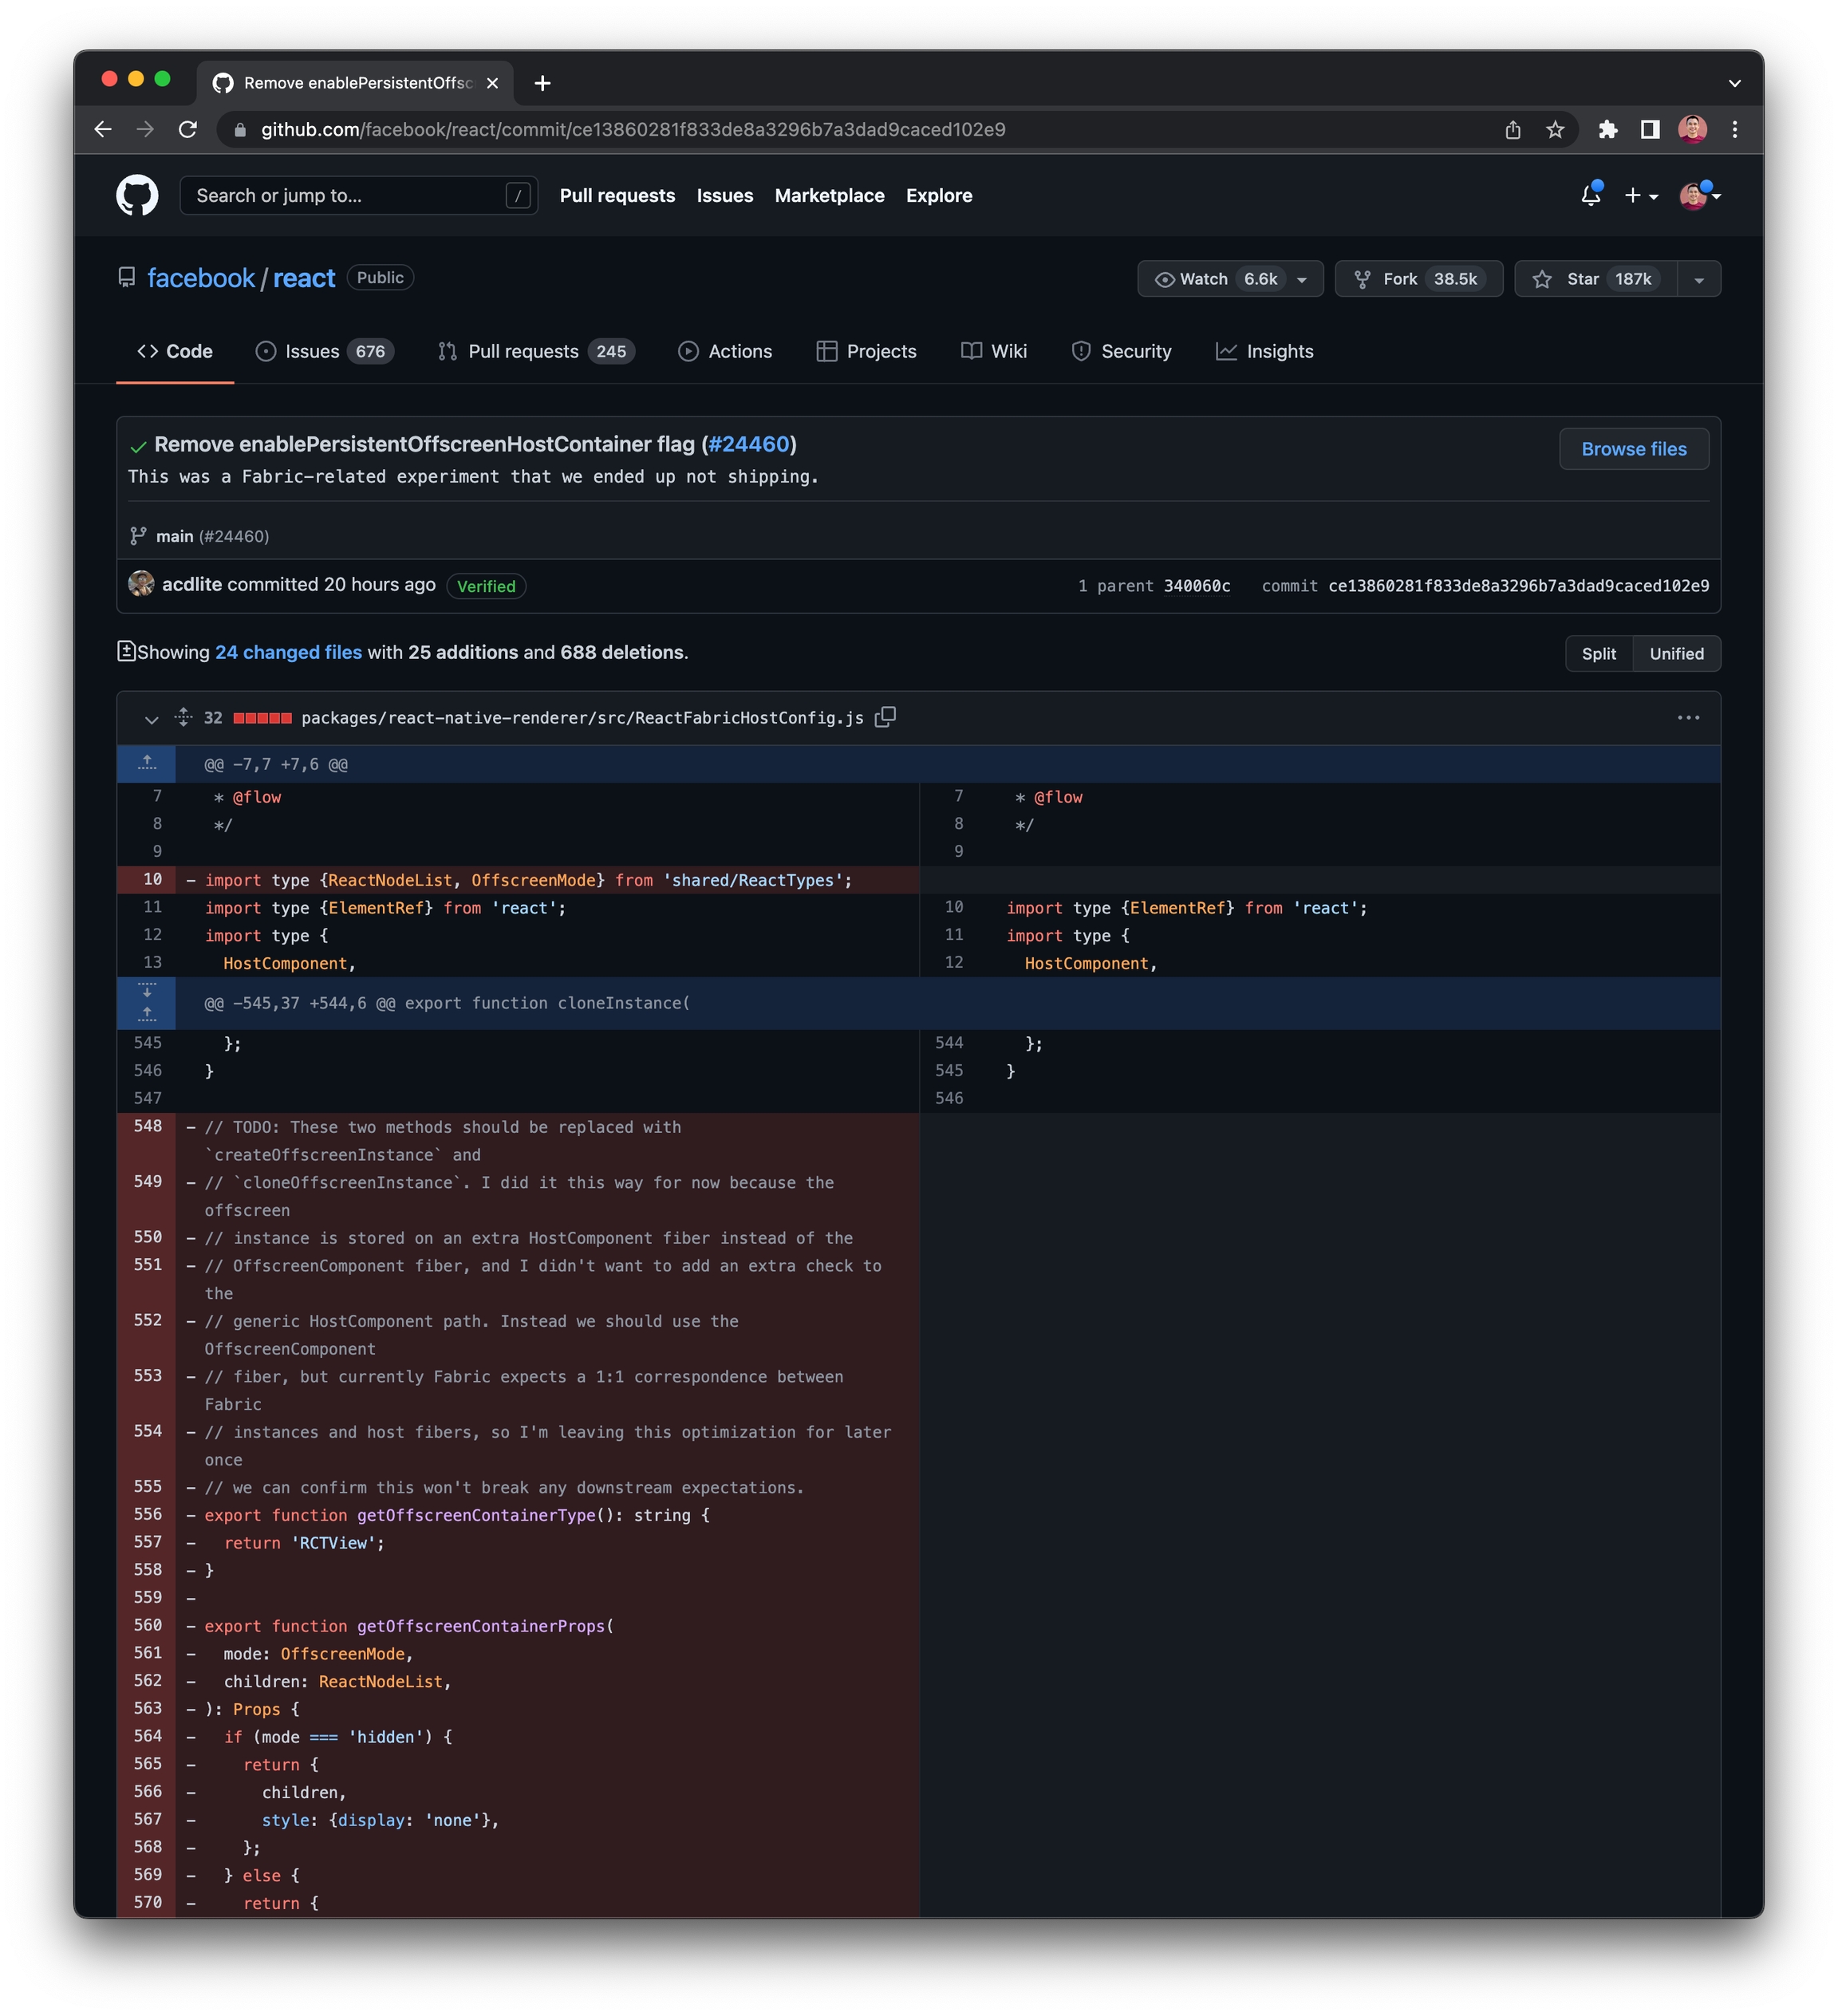The height and width of the screenshot is (2016, 1838).
Task: Open the 24 changed files link
Action: click(x=288, y=652)
